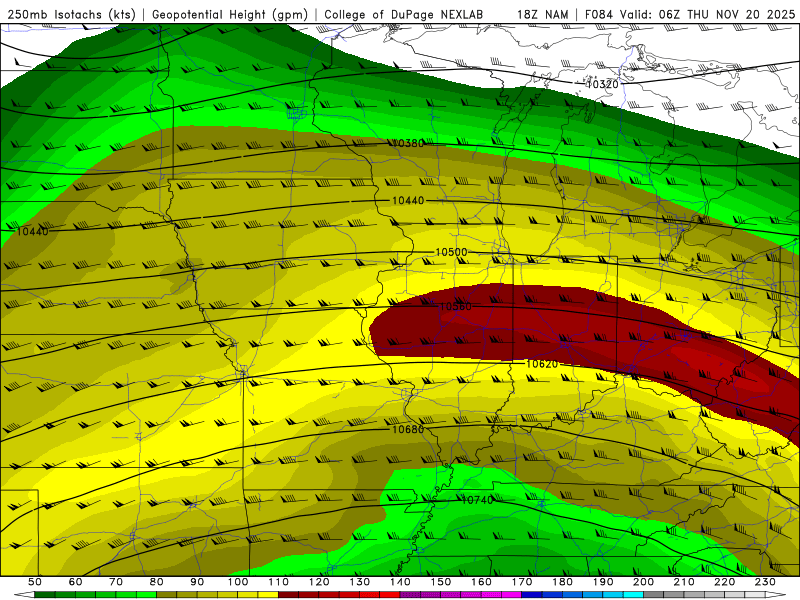Screen dimensions: 800x600
Task: Click the 80 value on the color scale
Action: (157, 582)
